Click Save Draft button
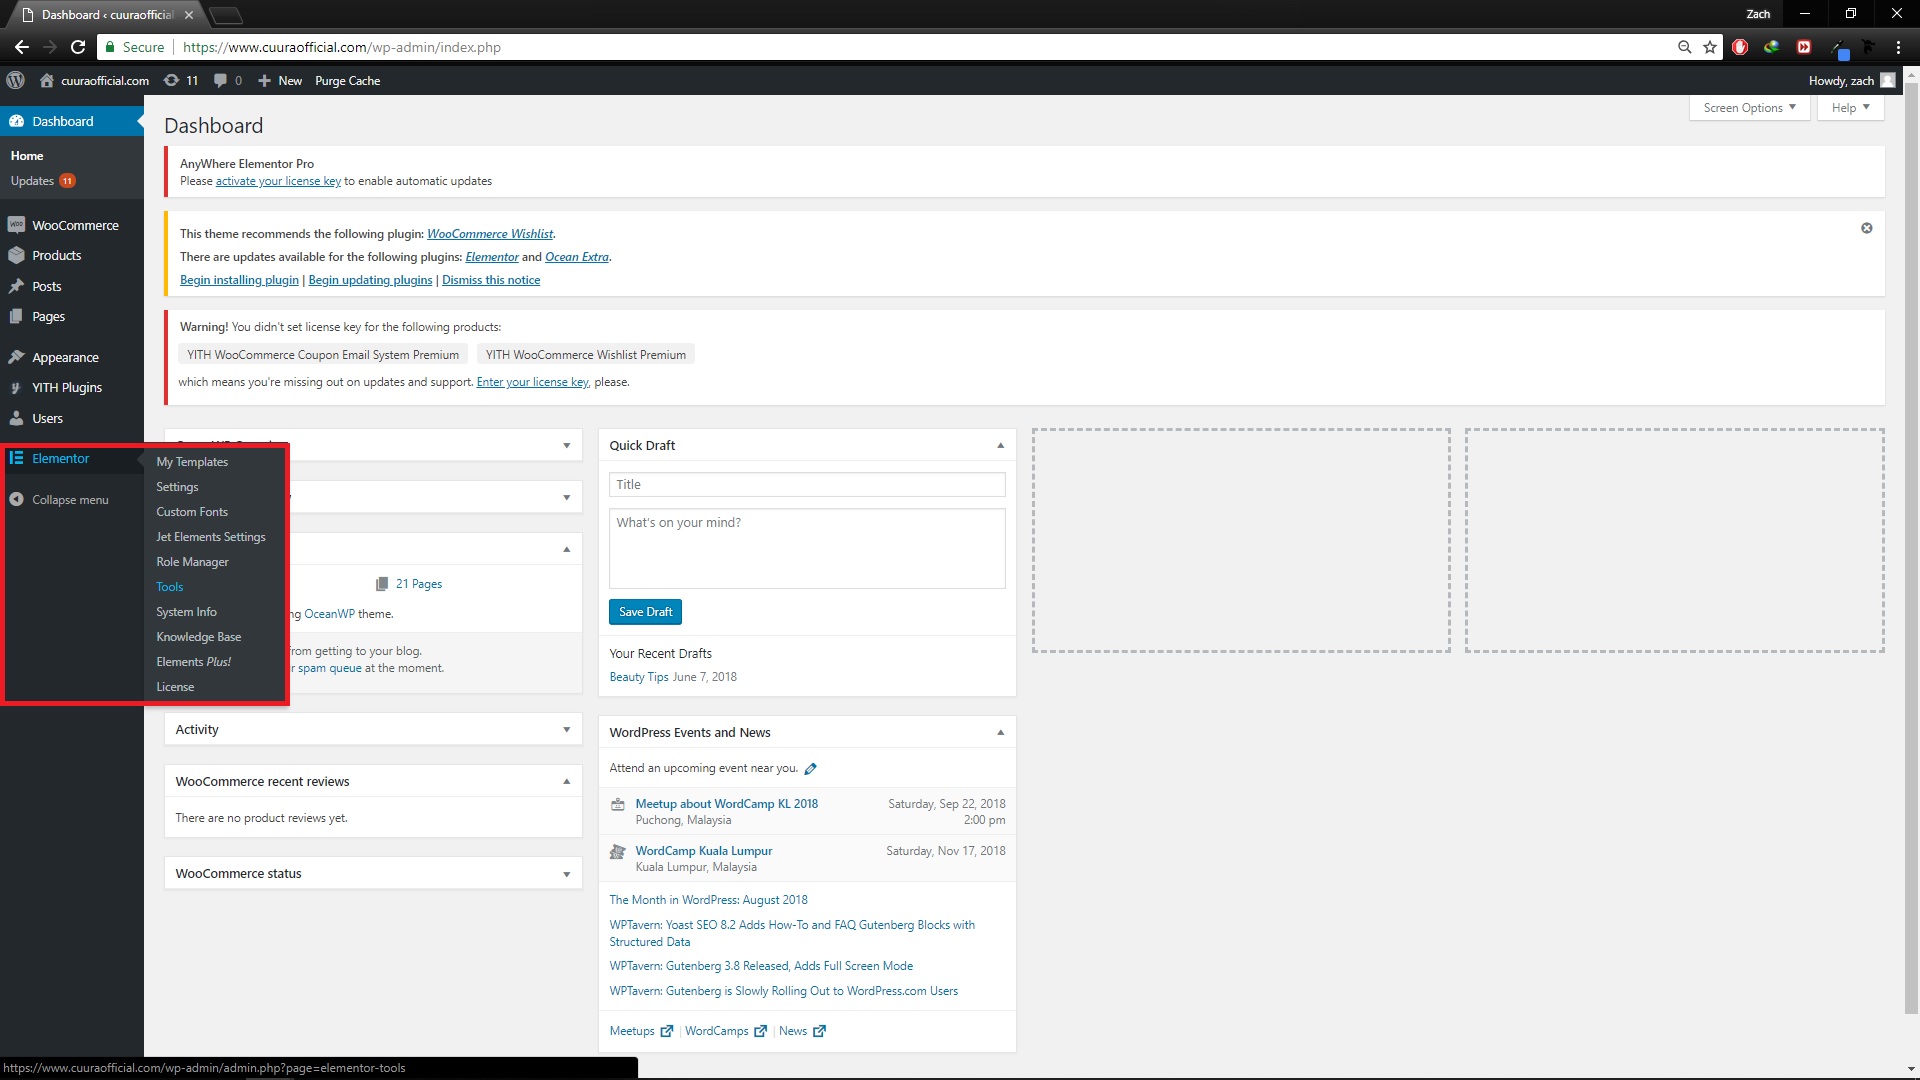This screenshot has width=1920, height=1080. [645, 612]
